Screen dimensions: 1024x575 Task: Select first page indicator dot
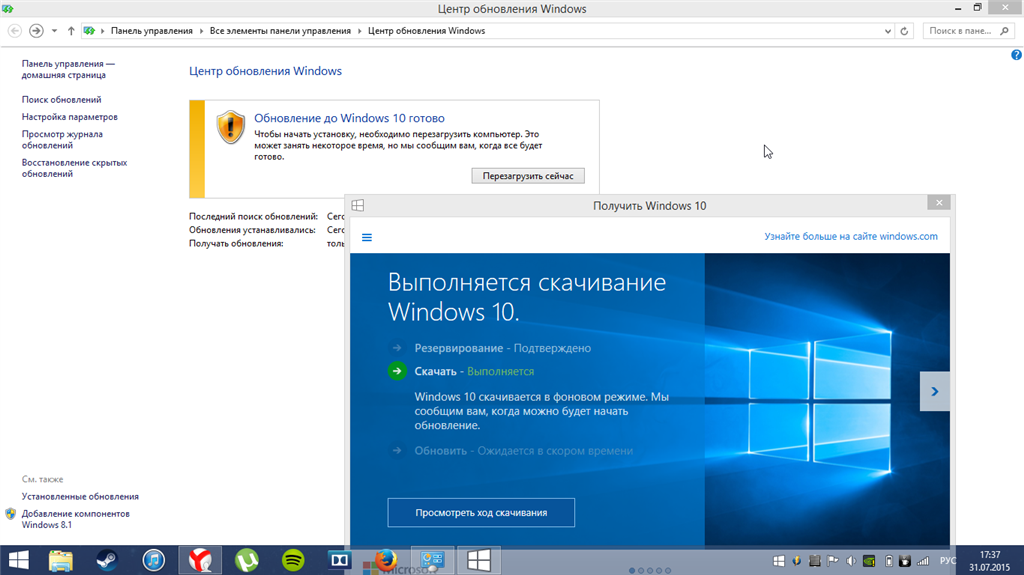[x=632, y=570]
